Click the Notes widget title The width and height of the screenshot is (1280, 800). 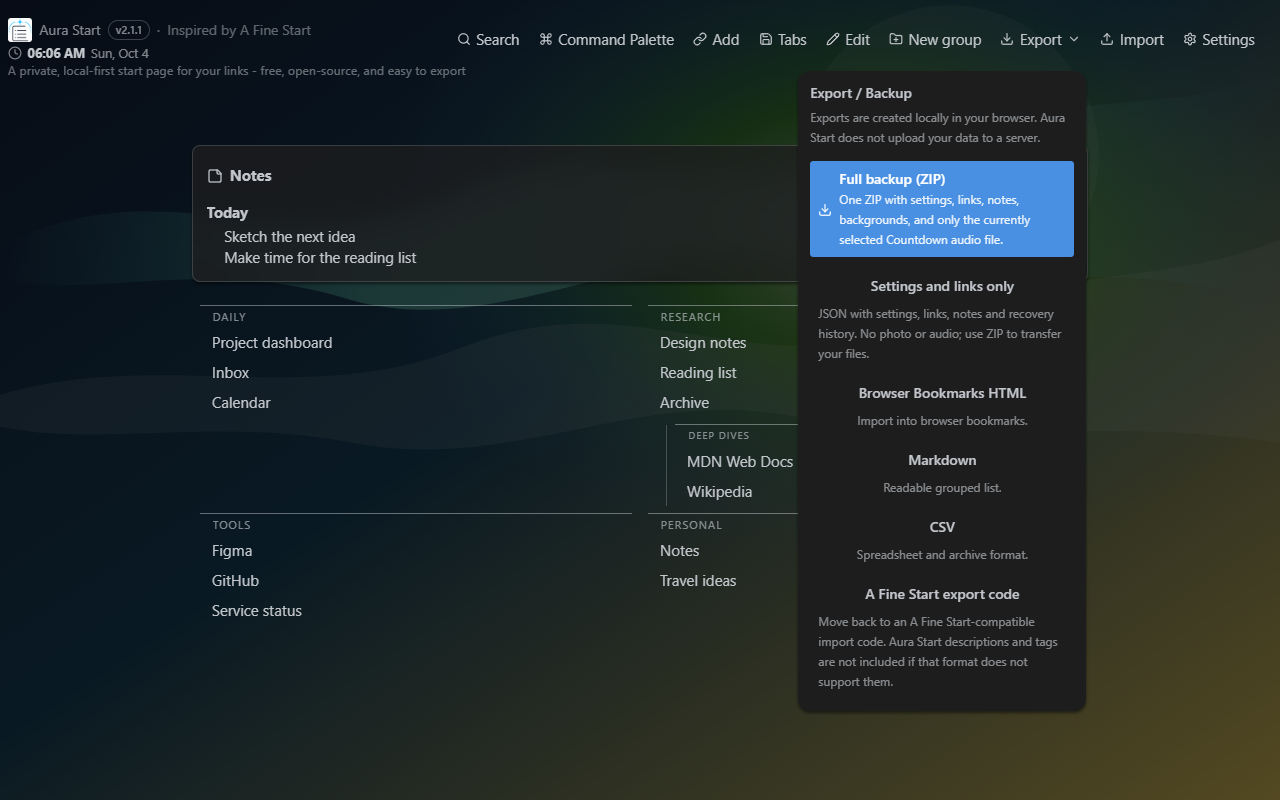coord(251,176)
